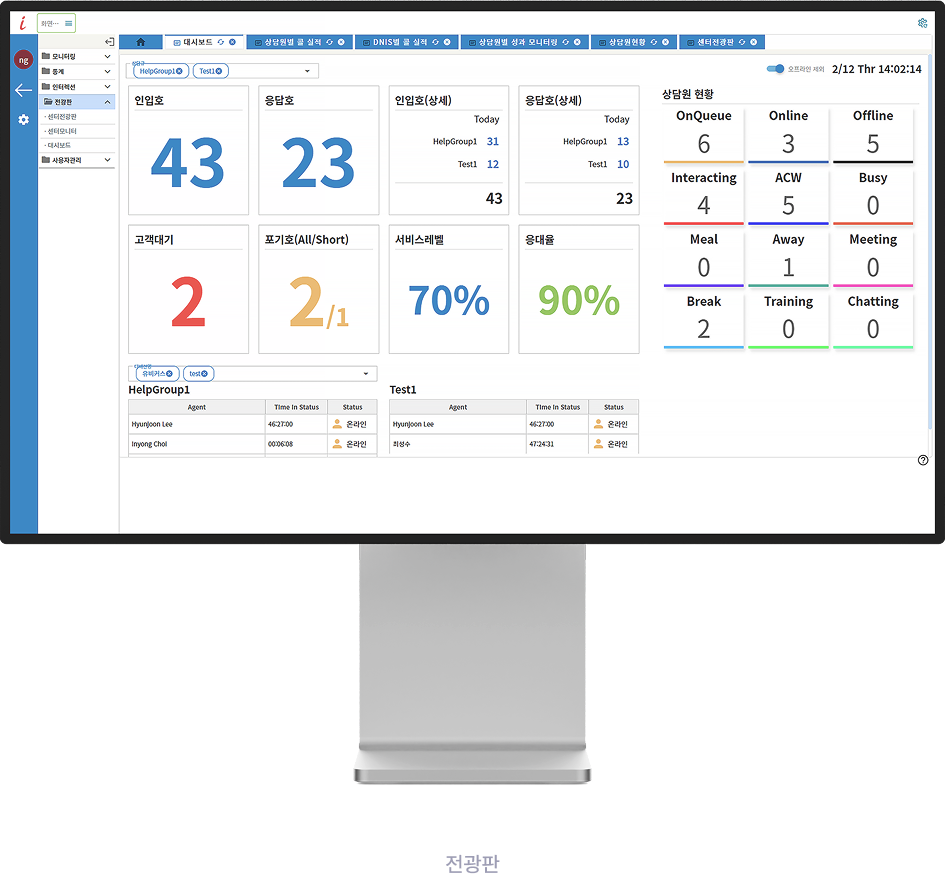The width and height of the screenshot is (945, 881).
Task: Open settings gear in left blue bar
Action: 23,120
